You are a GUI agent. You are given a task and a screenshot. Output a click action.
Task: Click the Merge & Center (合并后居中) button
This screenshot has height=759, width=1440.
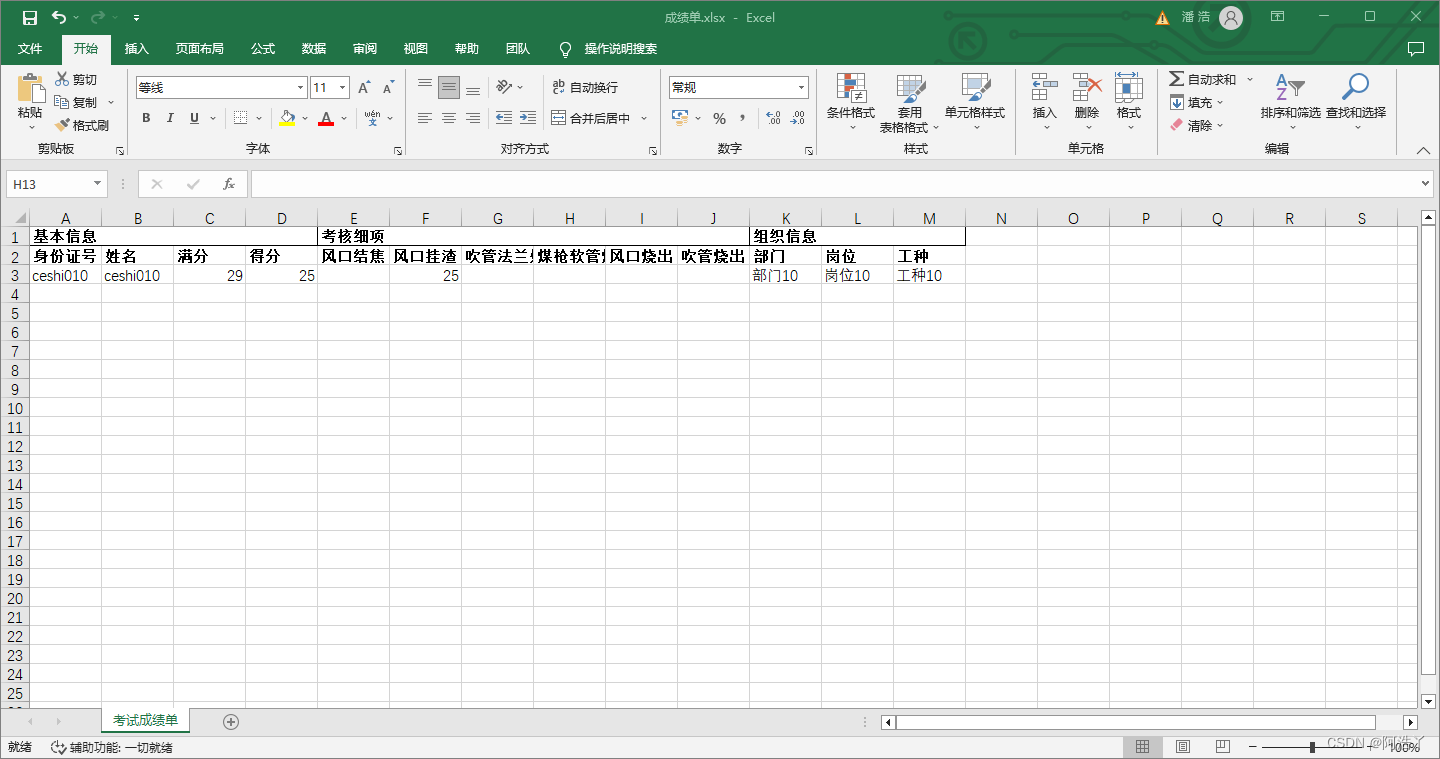597,118
